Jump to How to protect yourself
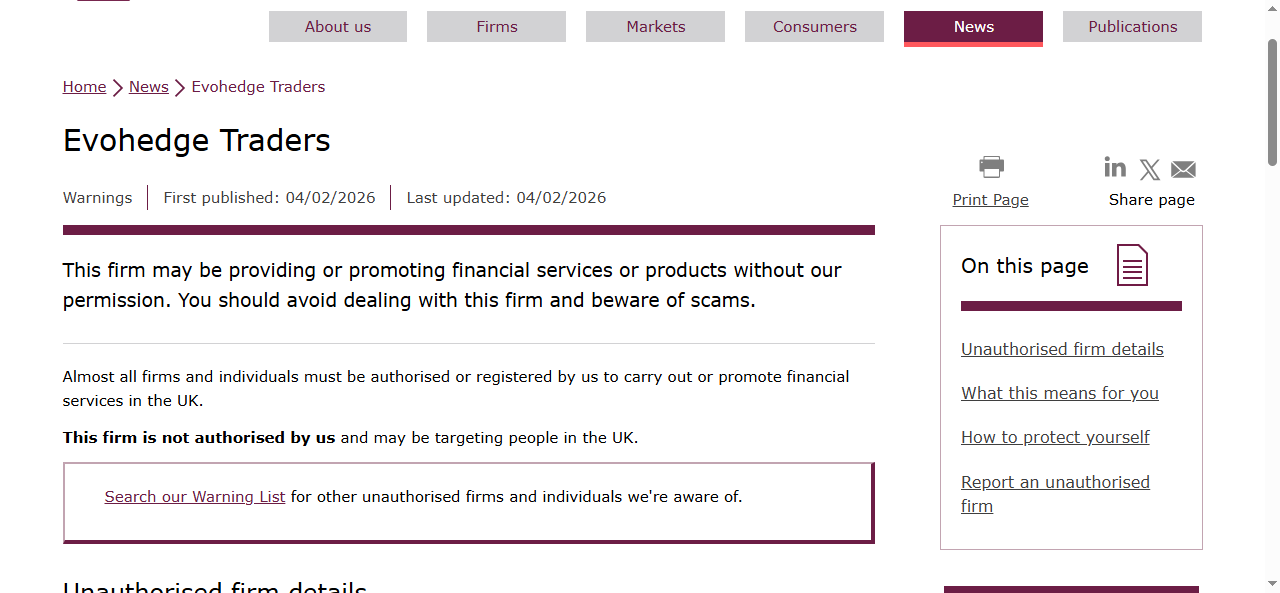The height and width of the screenshot is (593, 1280). (1055, 437)
